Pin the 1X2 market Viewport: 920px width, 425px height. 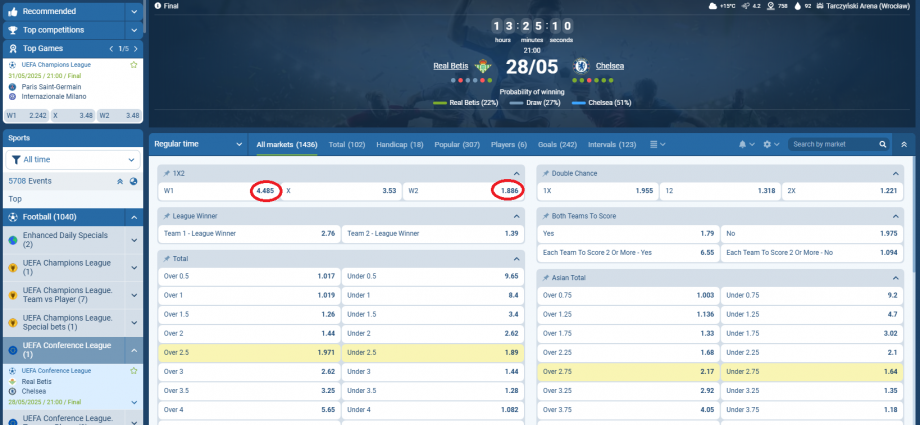click(x=167, y=174)
